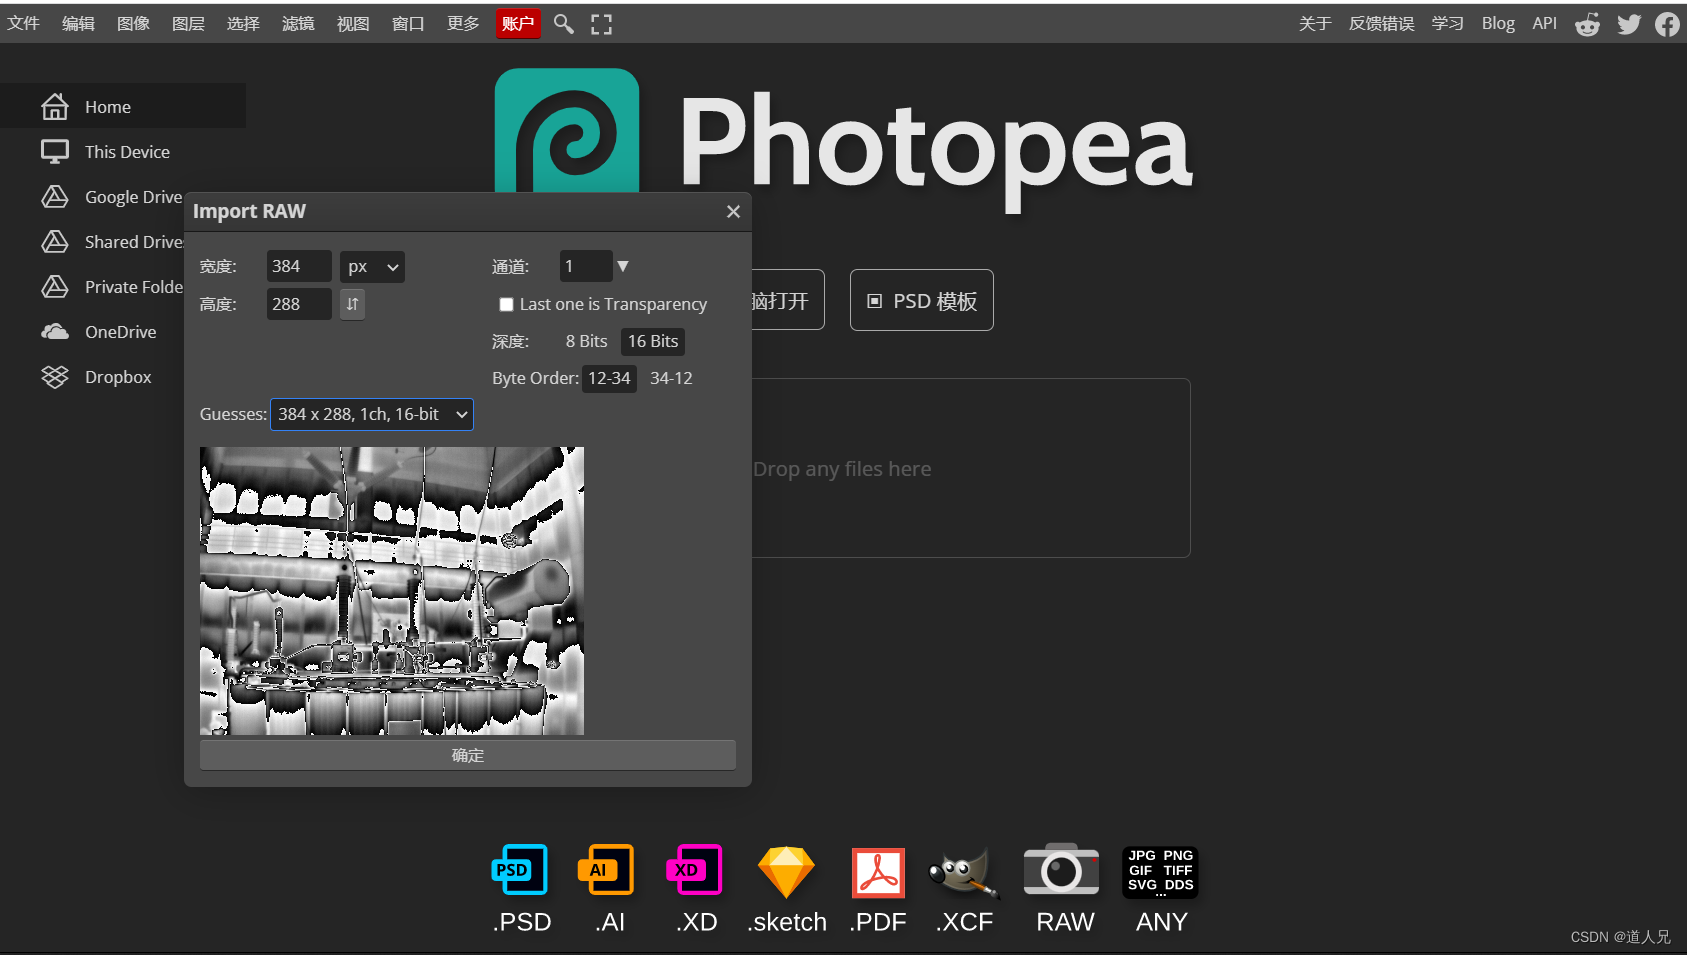Screen dimensions: 1687x955
Task: Open the 选择 menu
Action: (243, 23)
